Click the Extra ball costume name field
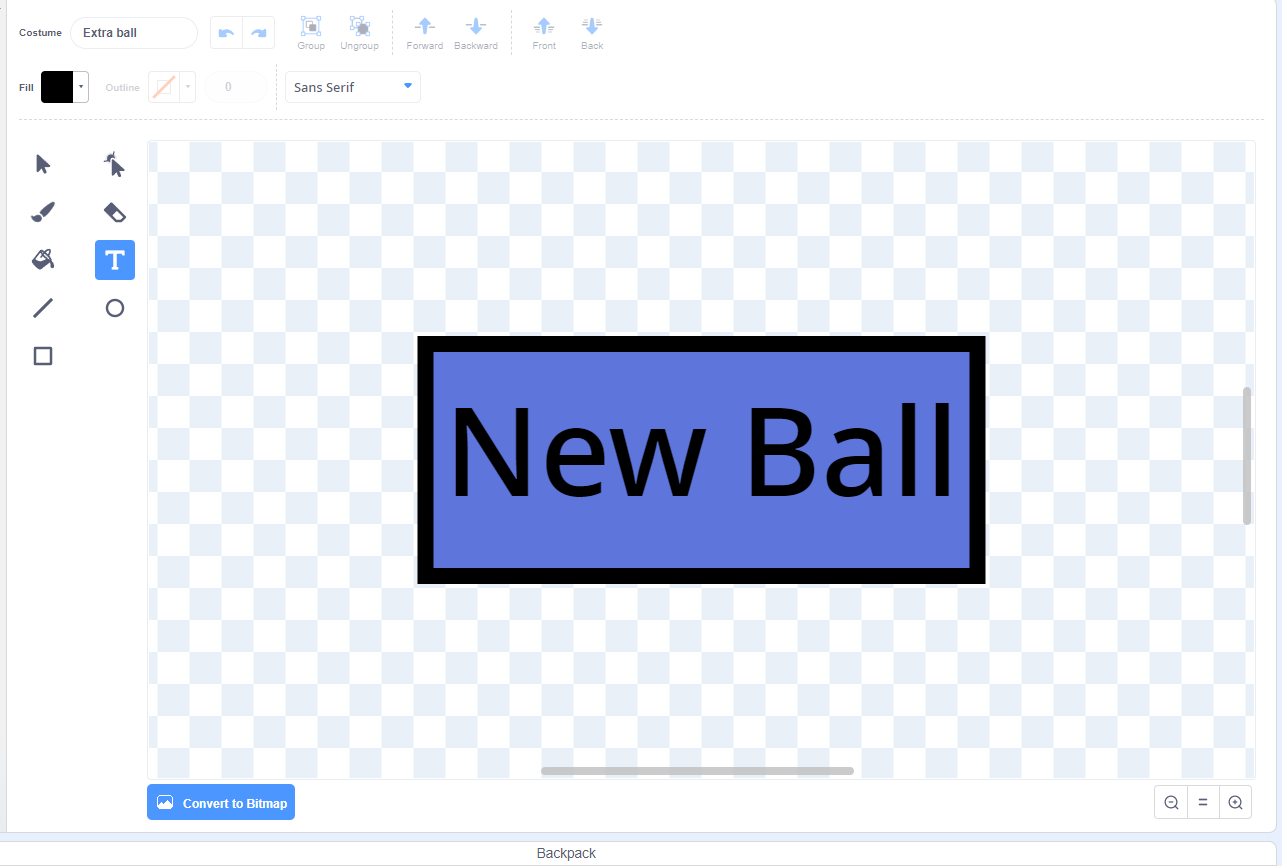 click(x=133, y=32)
